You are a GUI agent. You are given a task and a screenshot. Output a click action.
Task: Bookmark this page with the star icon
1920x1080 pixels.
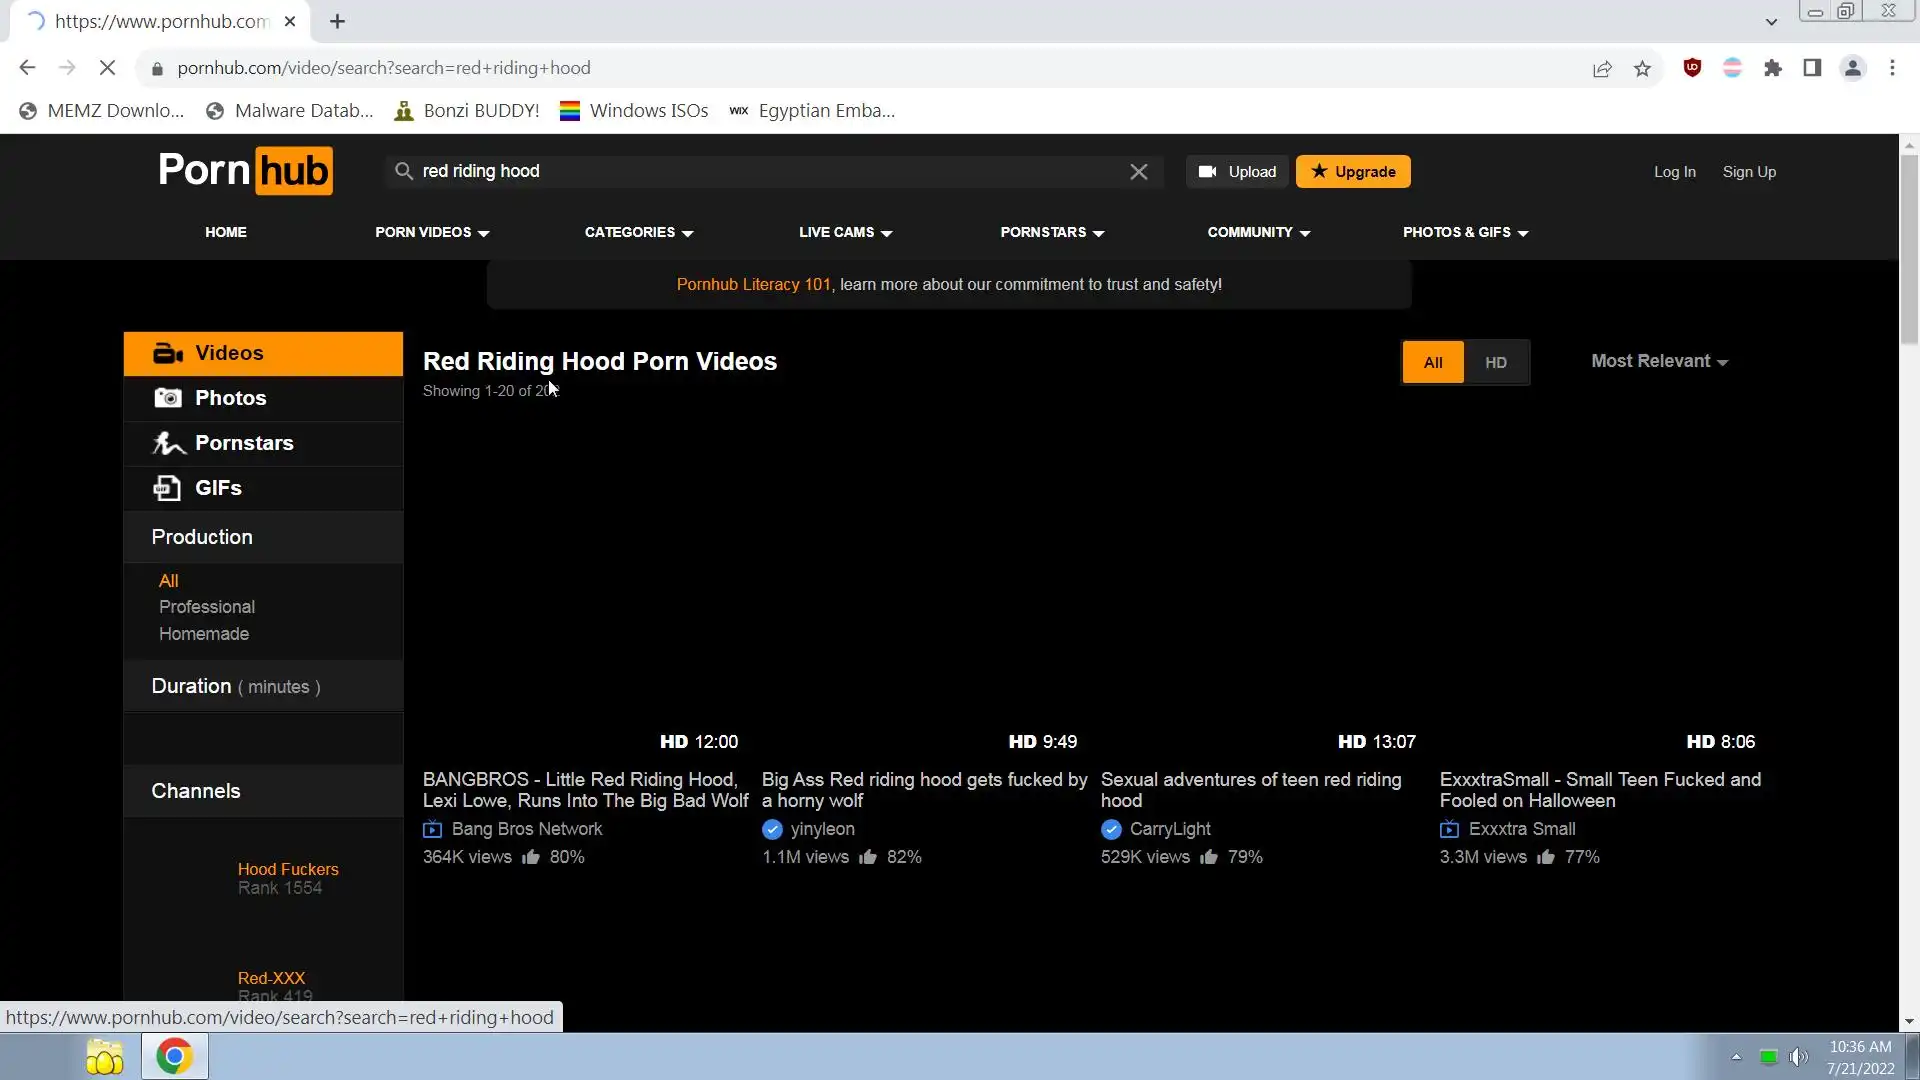1642,68
